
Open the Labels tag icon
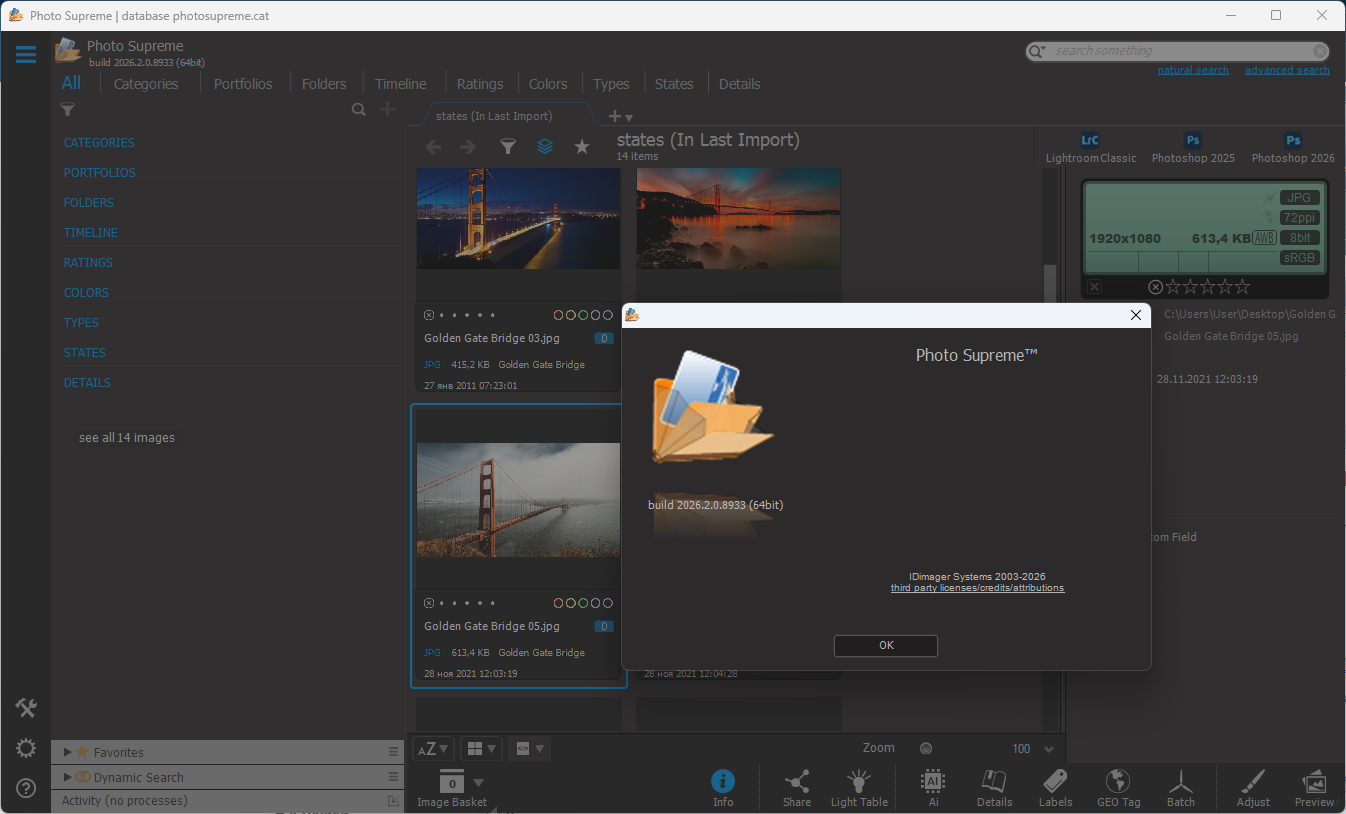pos(1055,782)
